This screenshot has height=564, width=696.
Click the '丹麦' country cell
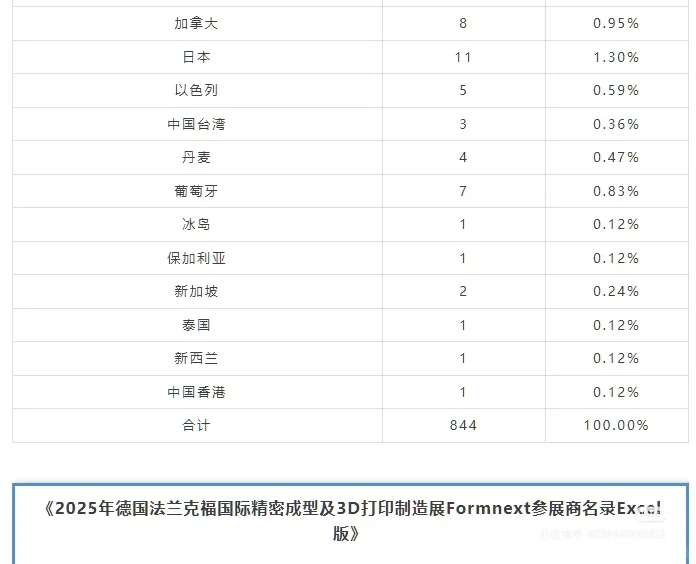click(x=196, y=157)
